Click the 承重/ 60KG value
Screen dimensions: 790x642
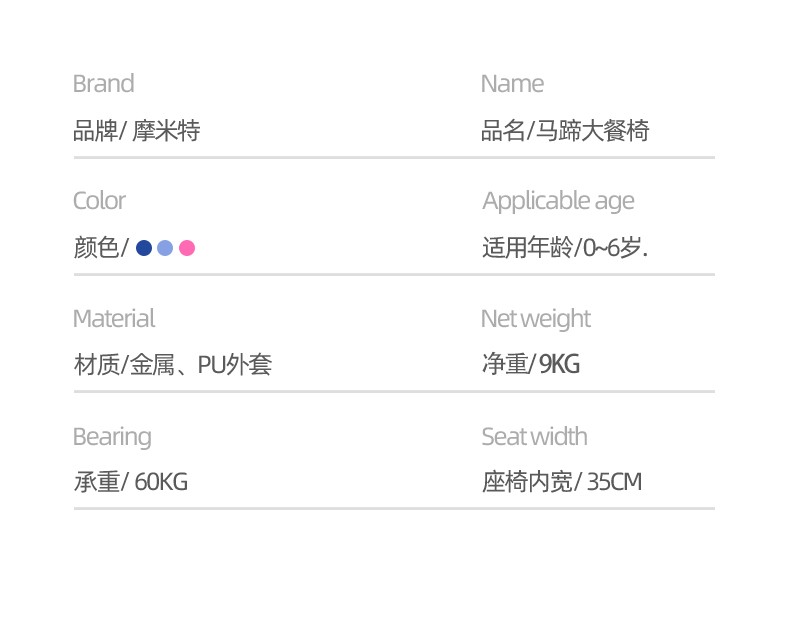point(130,481)
